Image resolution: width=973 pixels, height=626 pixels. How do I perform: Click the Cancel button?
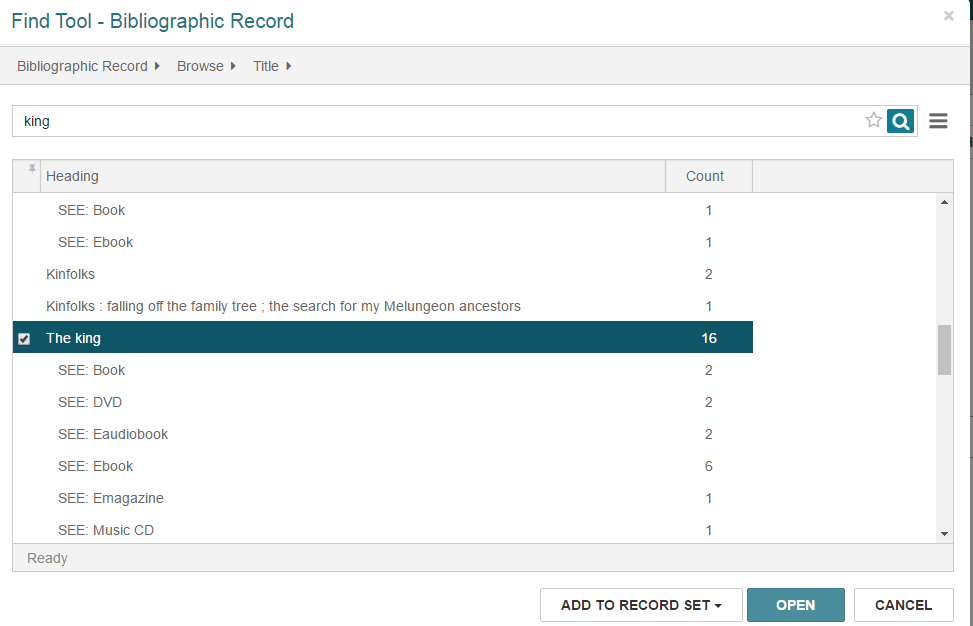[904, 605]
